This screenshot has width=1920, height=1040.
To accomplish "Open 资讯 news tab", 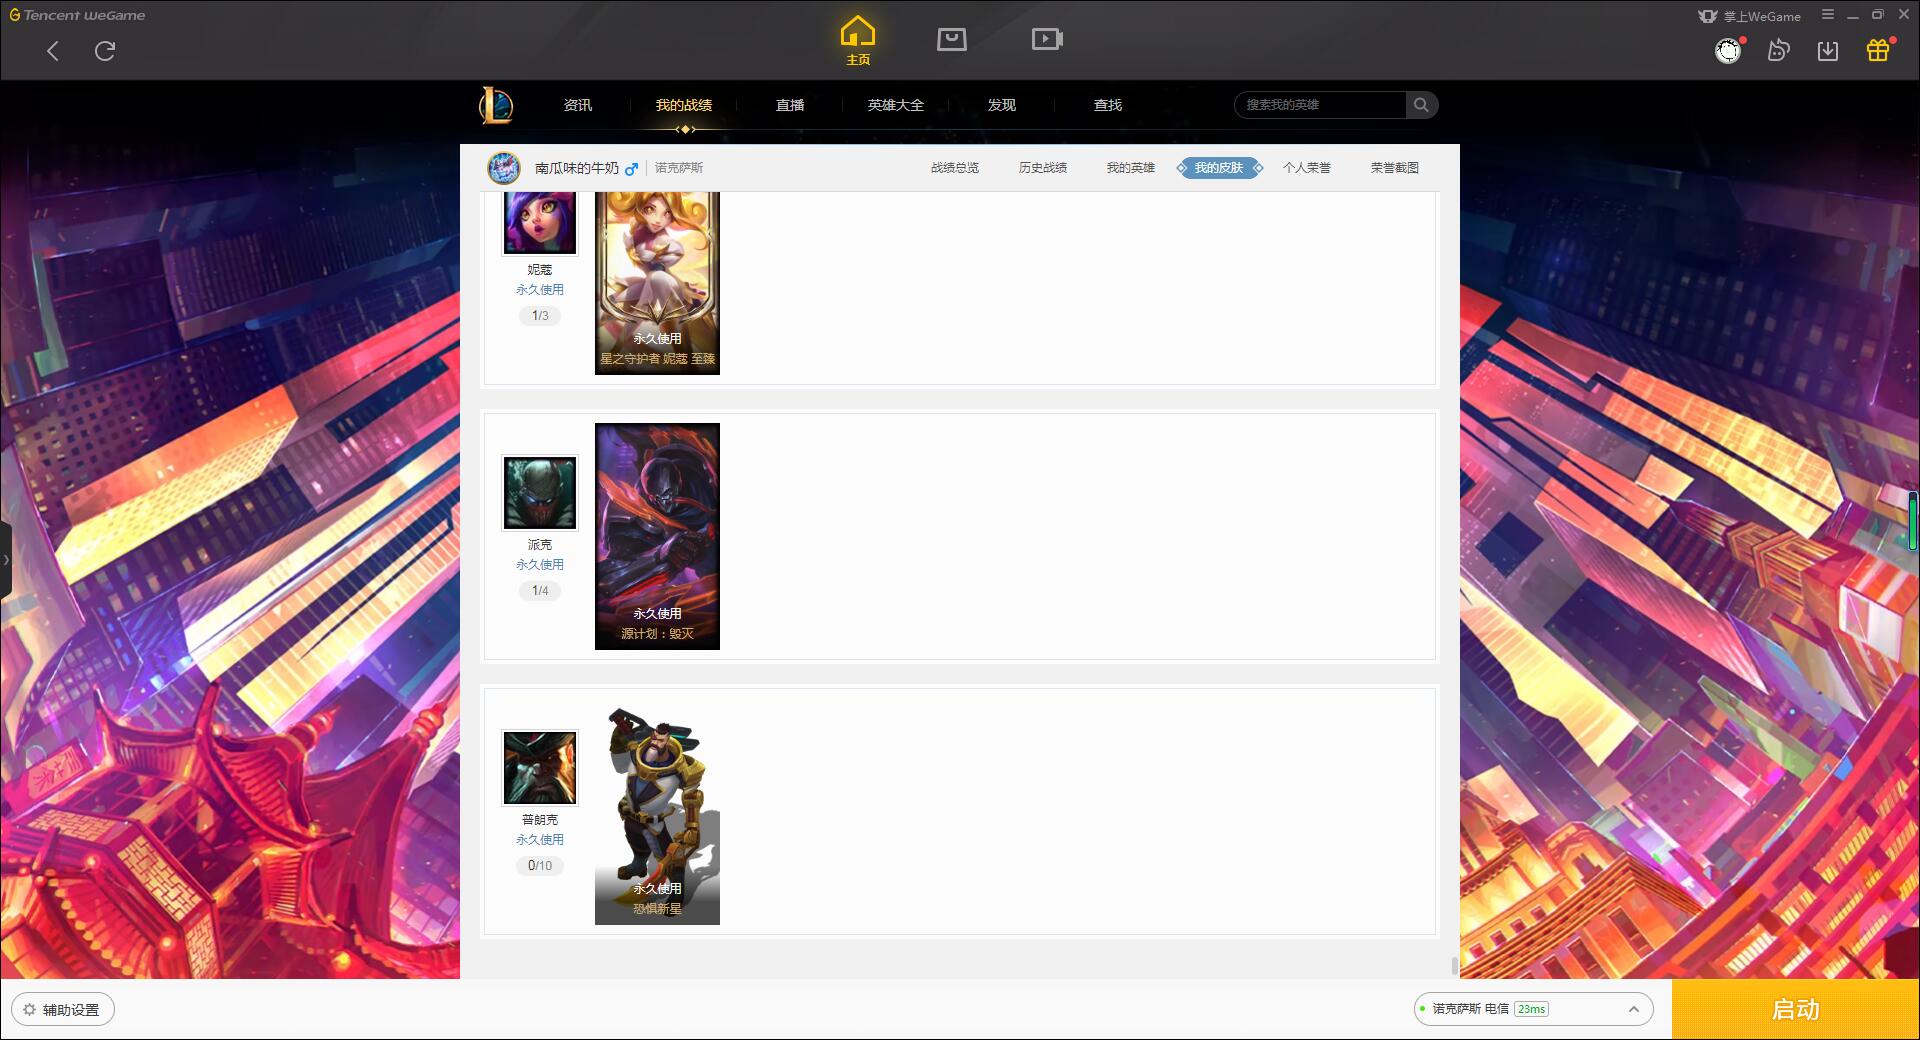I will [x=578, y=105].
